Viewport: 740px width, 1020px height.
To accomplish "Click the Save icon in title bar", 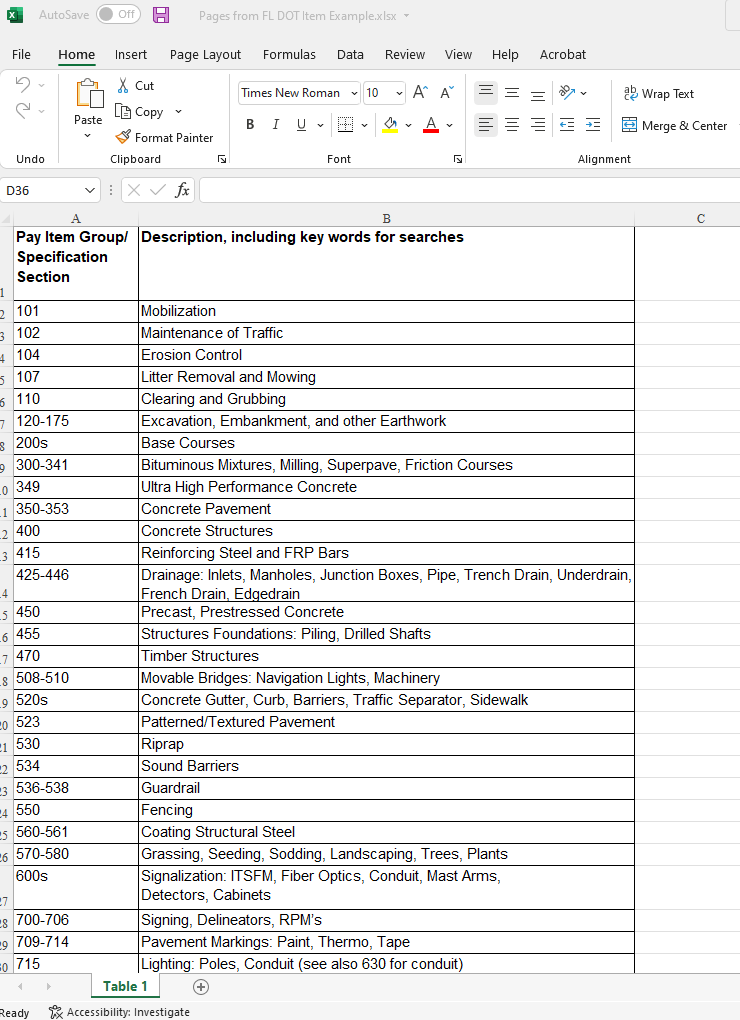I will click(x=161, y=15).
